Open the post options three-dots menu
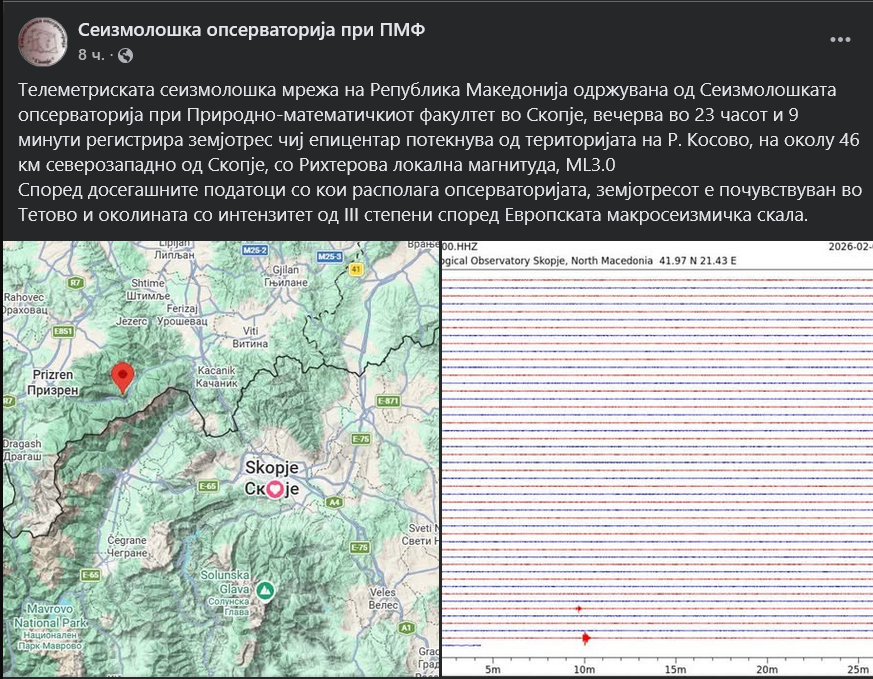873x679 pixels. [x=841, y=40]
